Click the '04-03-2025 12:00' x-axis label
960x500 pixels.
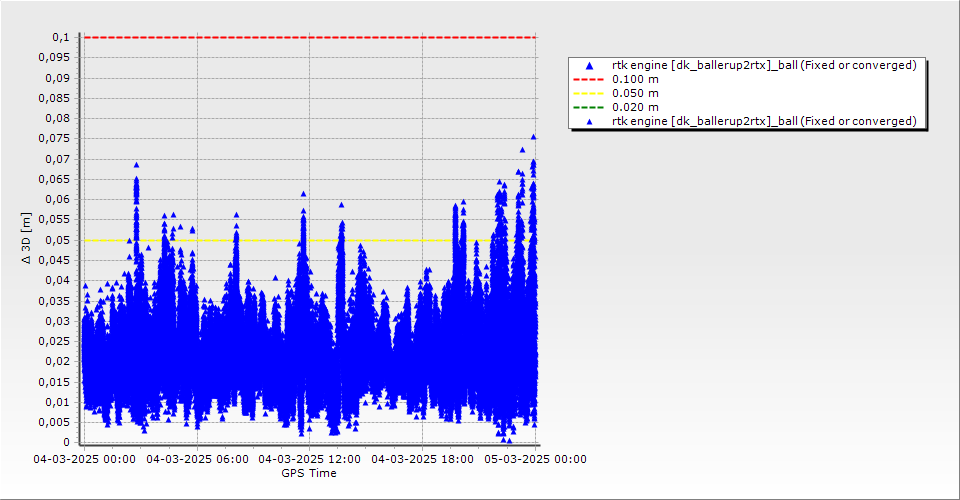[310, 459]
